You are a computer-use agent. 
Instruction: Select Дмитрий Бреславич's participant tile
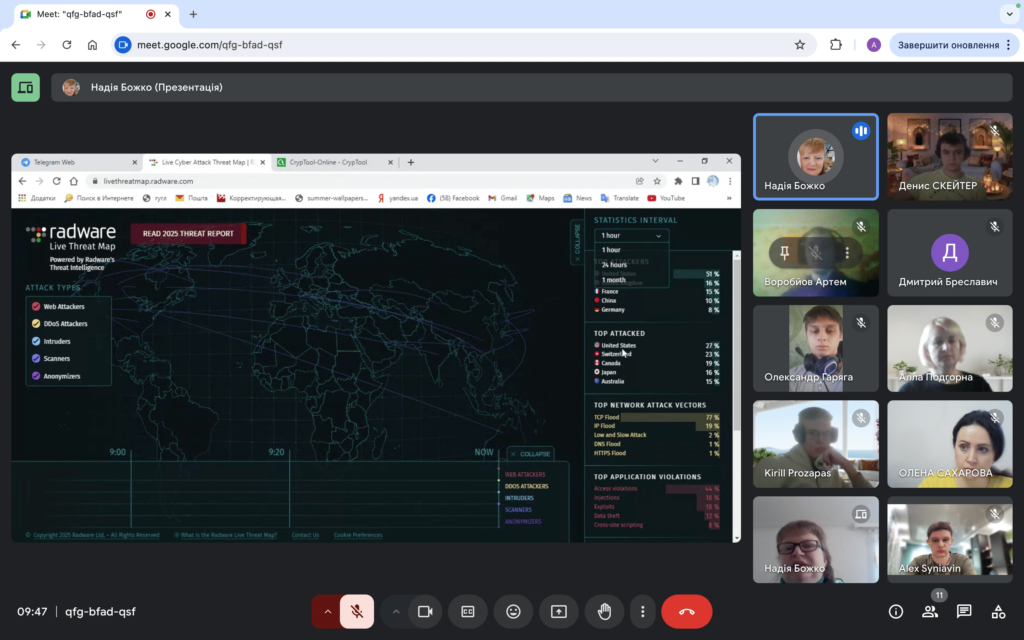950,253
